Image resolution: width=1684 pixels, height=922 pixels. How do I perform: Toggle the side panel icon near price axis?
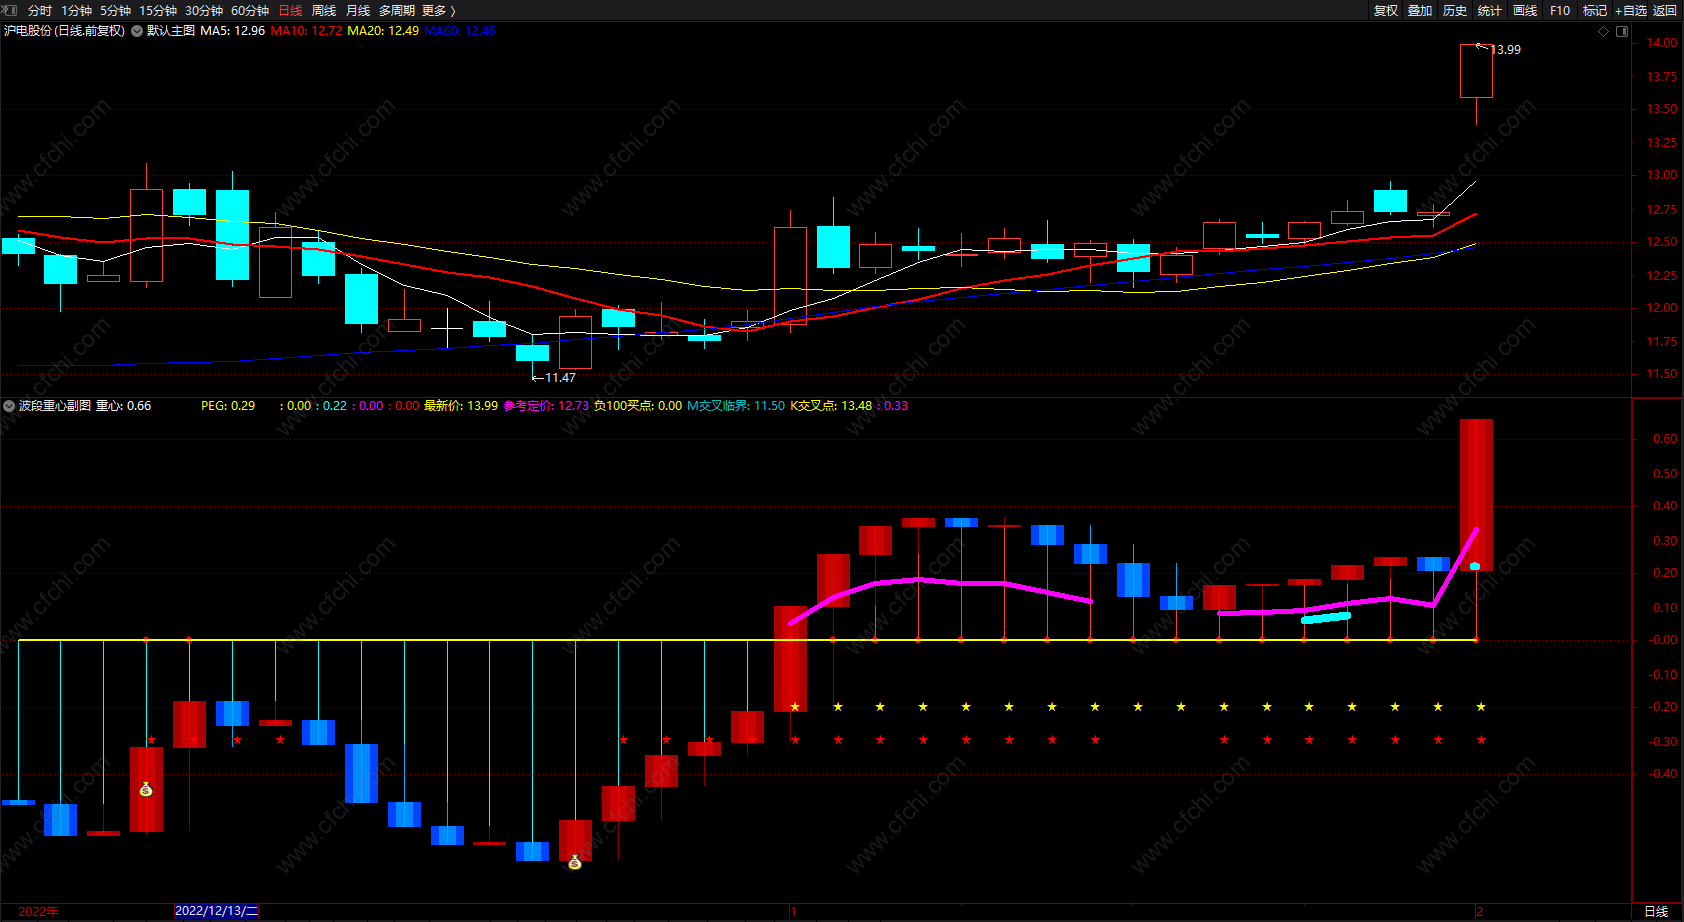1622,31
